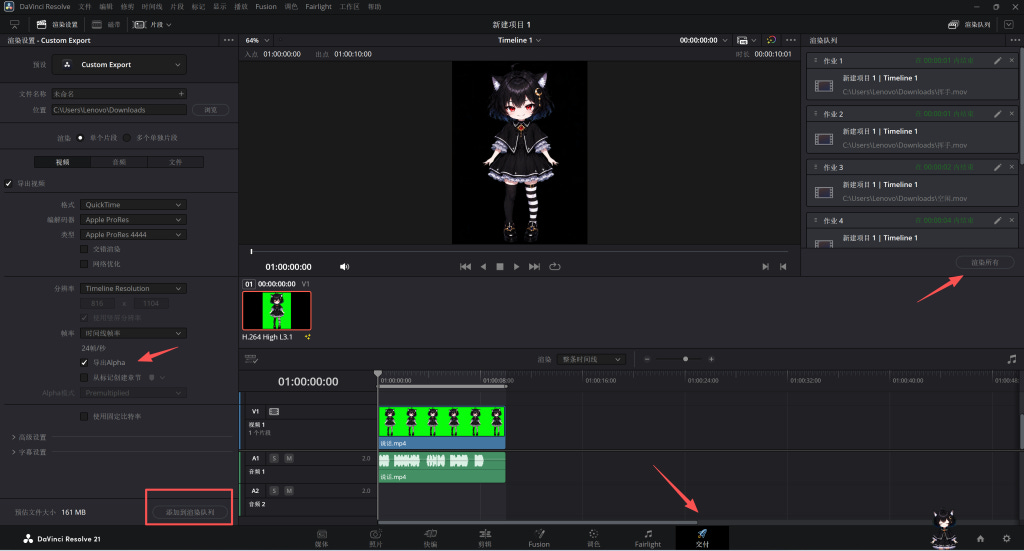
Task: Switch to the 调色 Color page
Action: tap(593, 539)
